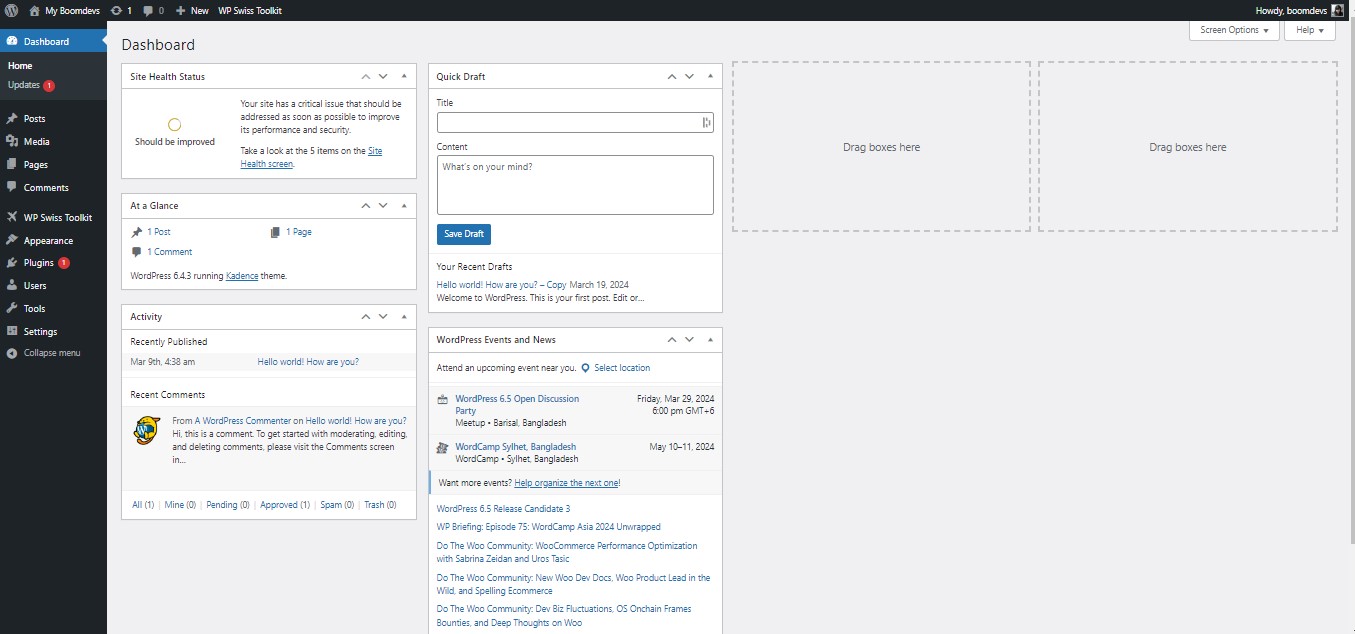Click the WordPress logo in admin bar

(x=11, y=10)
